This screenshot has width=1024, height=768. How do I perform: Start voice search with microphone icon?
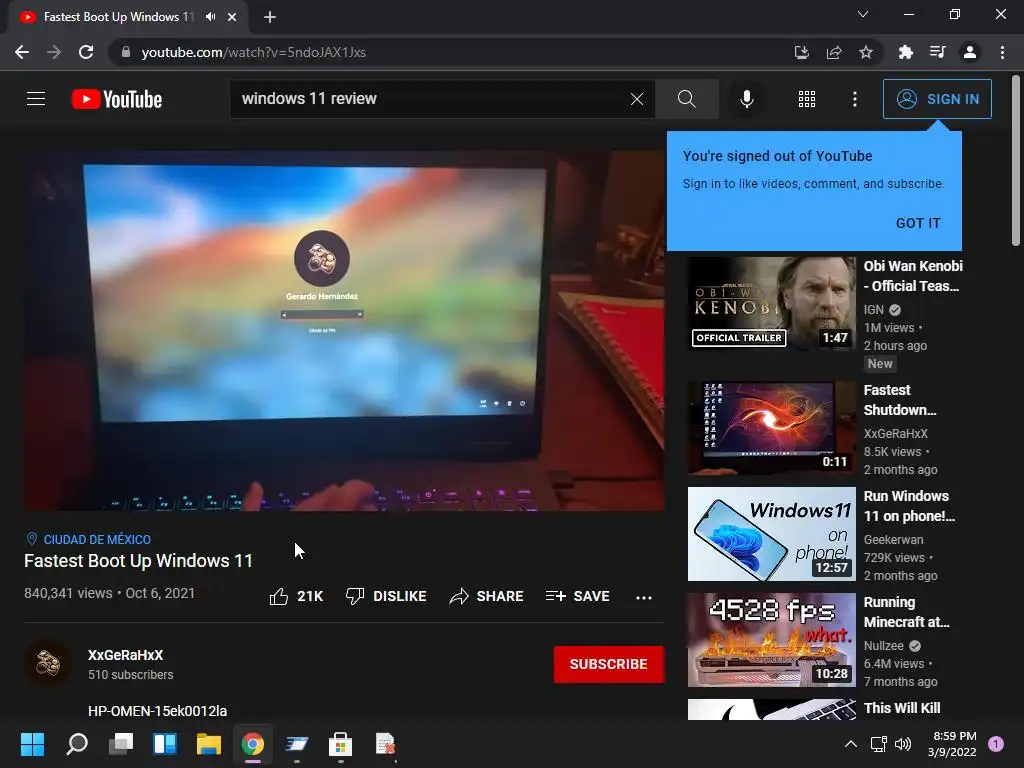746,99
